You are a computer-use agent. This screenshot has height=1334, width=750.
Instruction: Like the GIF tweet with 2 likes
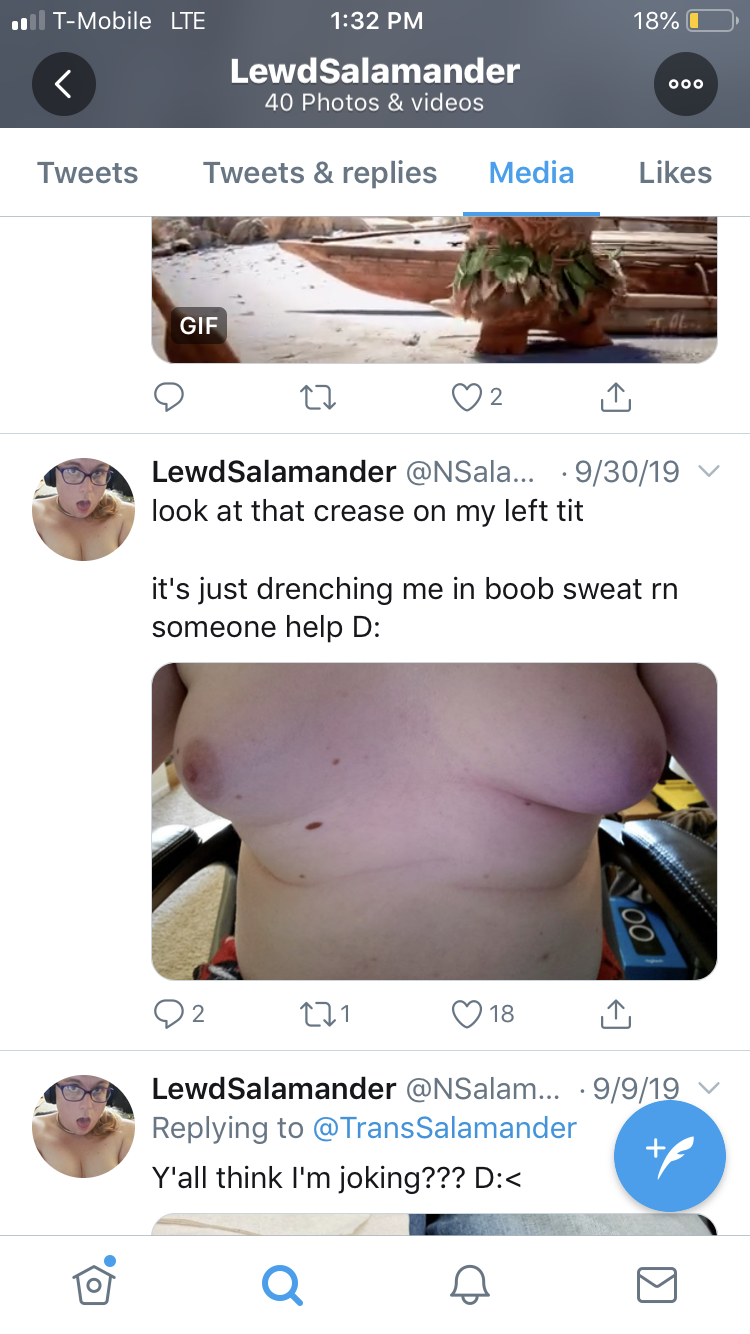[x=477, y=398]
